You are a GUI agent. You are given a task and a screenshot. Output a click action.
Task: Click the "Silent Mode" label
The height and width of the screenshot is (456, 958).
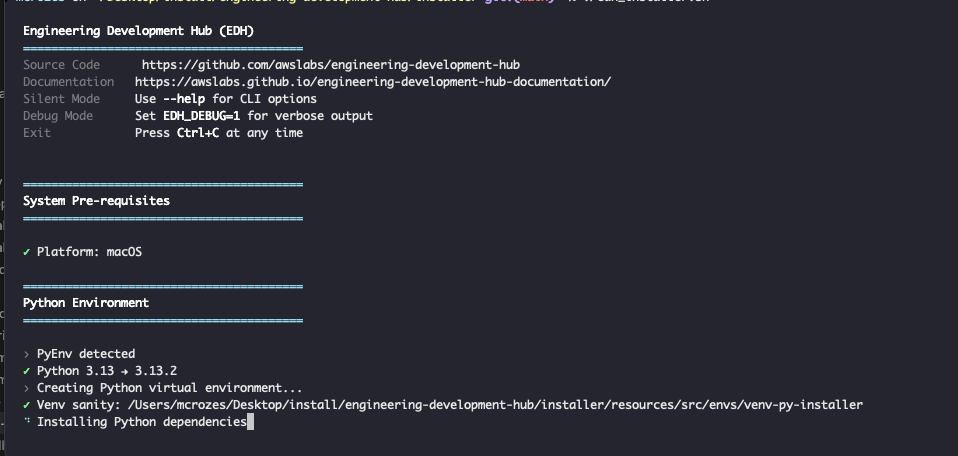point(61,99)
